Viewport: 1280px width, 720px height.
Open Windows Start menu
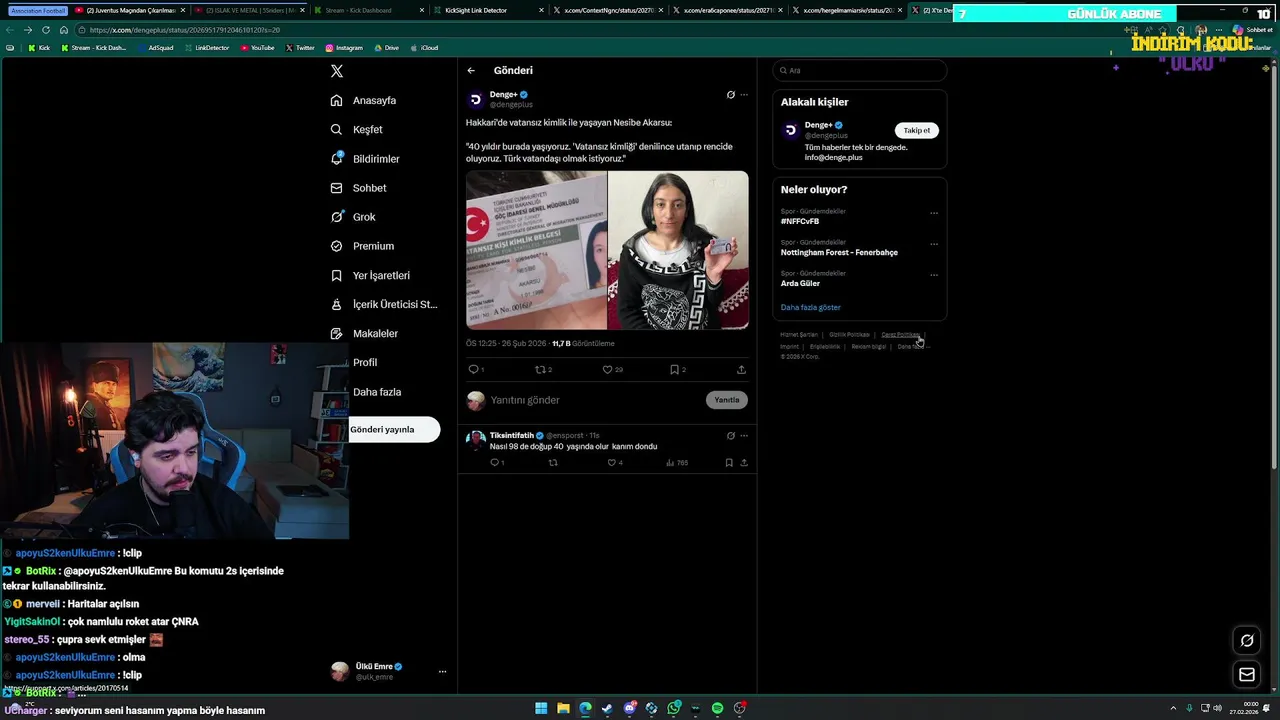point(541,708)
